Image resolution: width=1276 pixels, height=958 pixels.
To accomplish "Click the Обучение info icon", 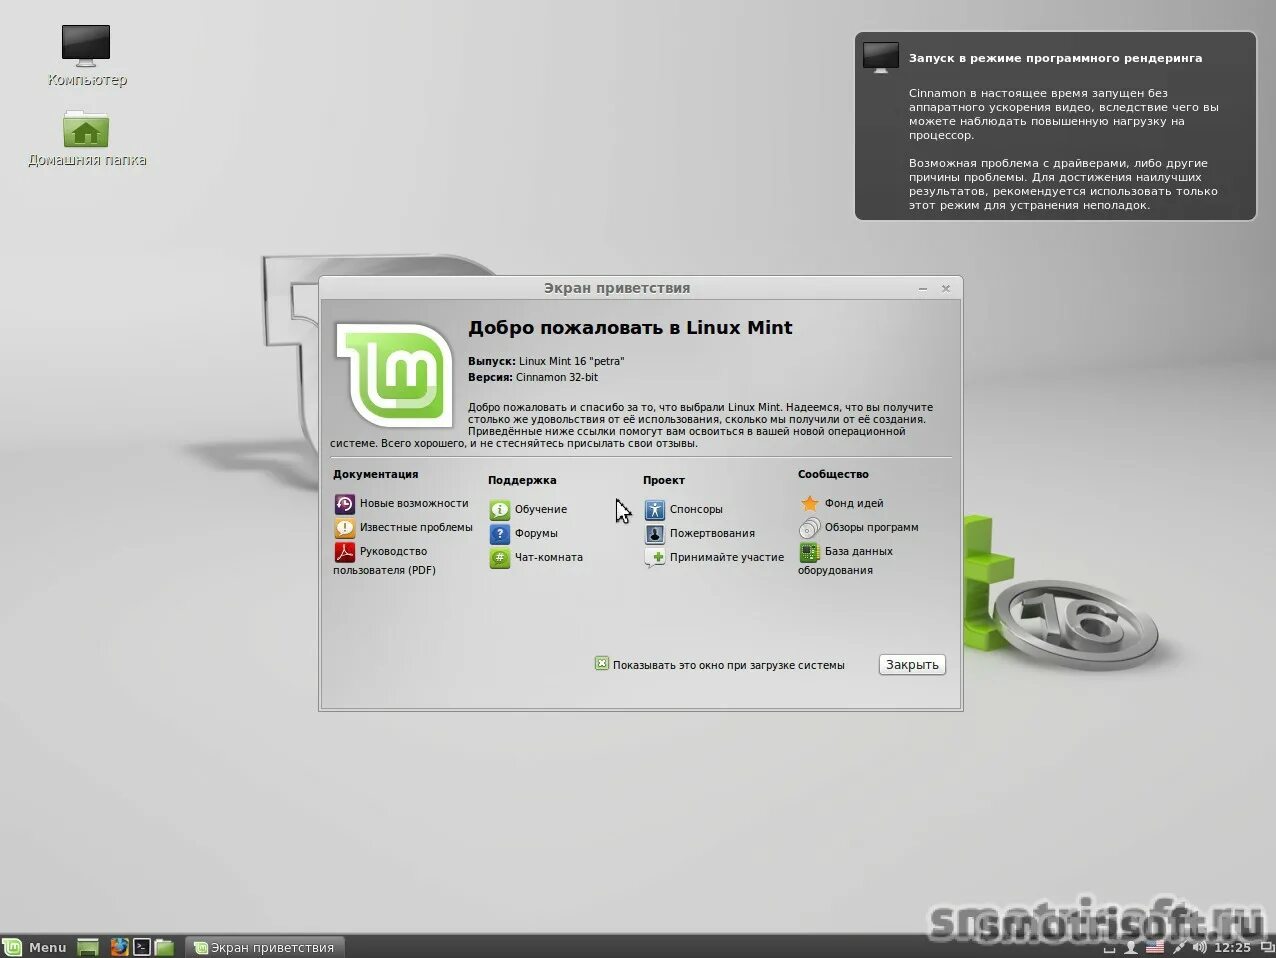I will (x=499, y=509).
